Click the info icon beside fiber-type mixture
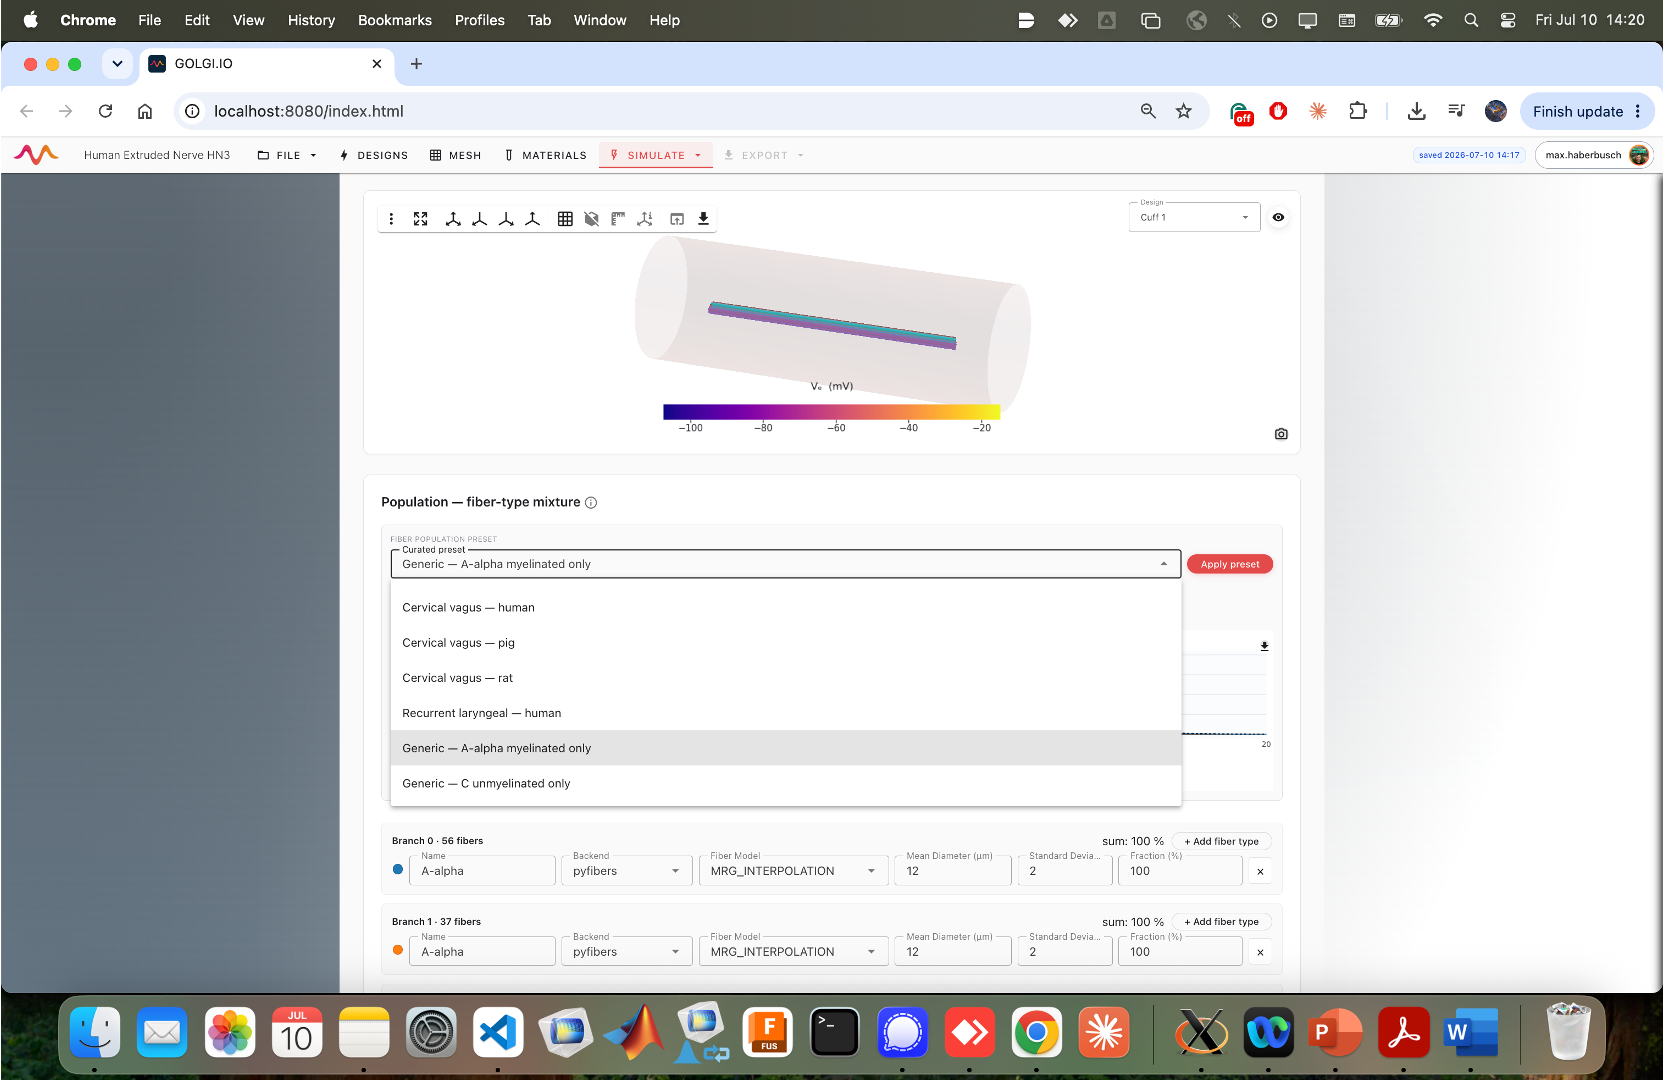 point(591,503)
